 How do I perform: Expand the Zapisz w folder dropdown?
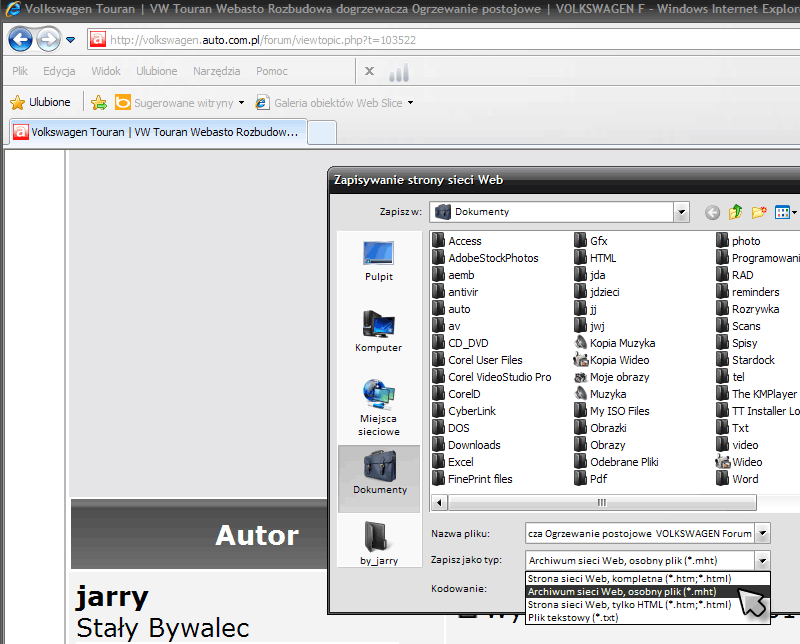point(681,212)
